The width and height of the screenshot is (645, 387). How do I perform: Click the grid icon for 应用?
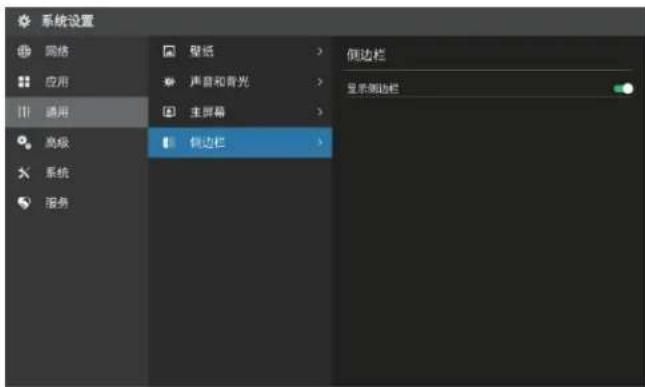click(x=24, y=82)
